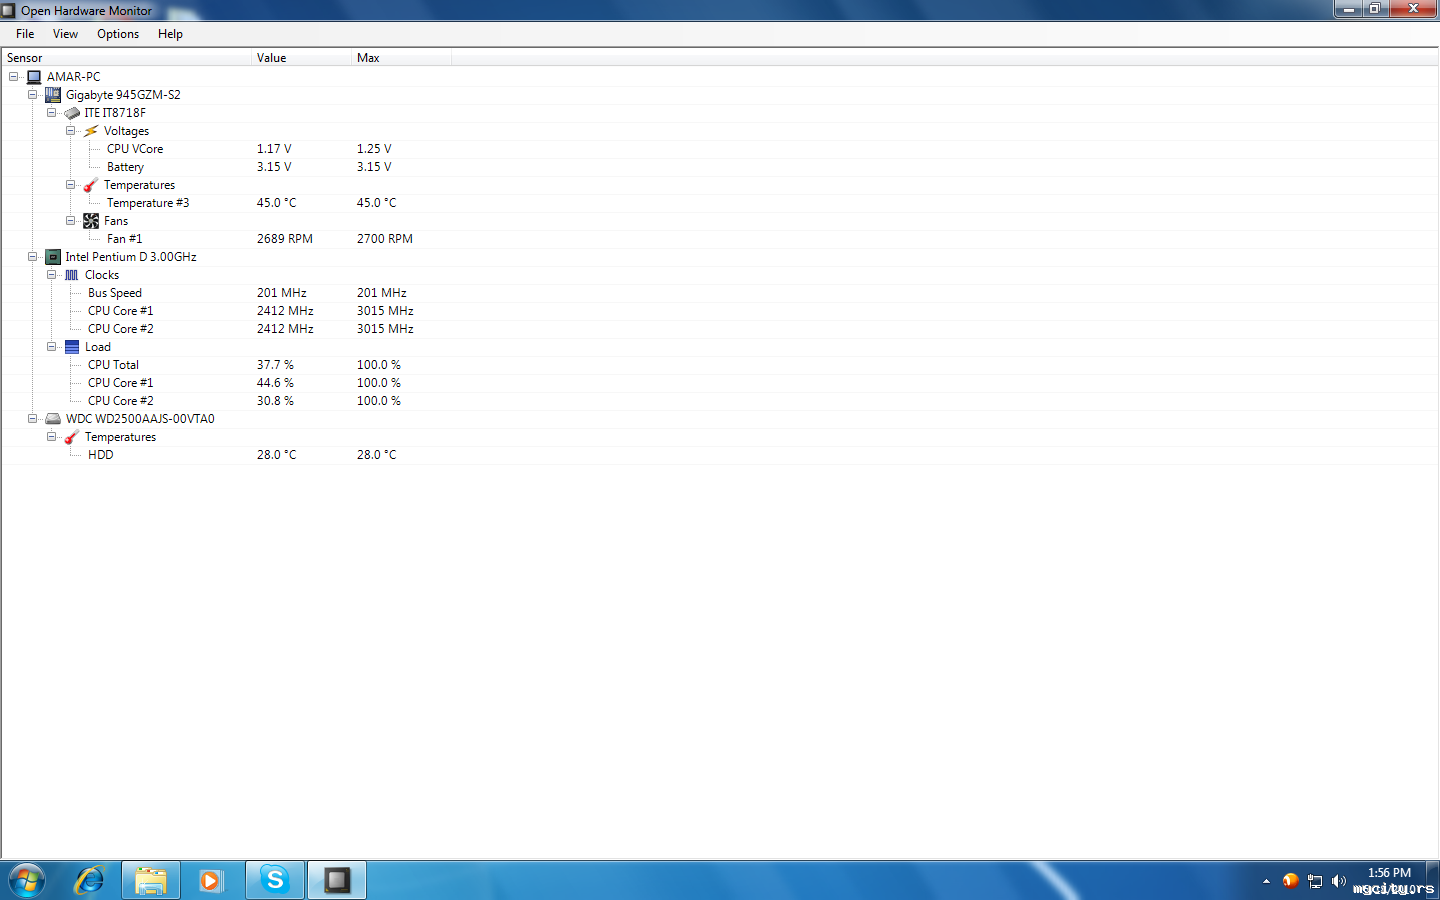1440x900 pixels.
Task: Collapse the Load group
Action: (x=52, y=347)
